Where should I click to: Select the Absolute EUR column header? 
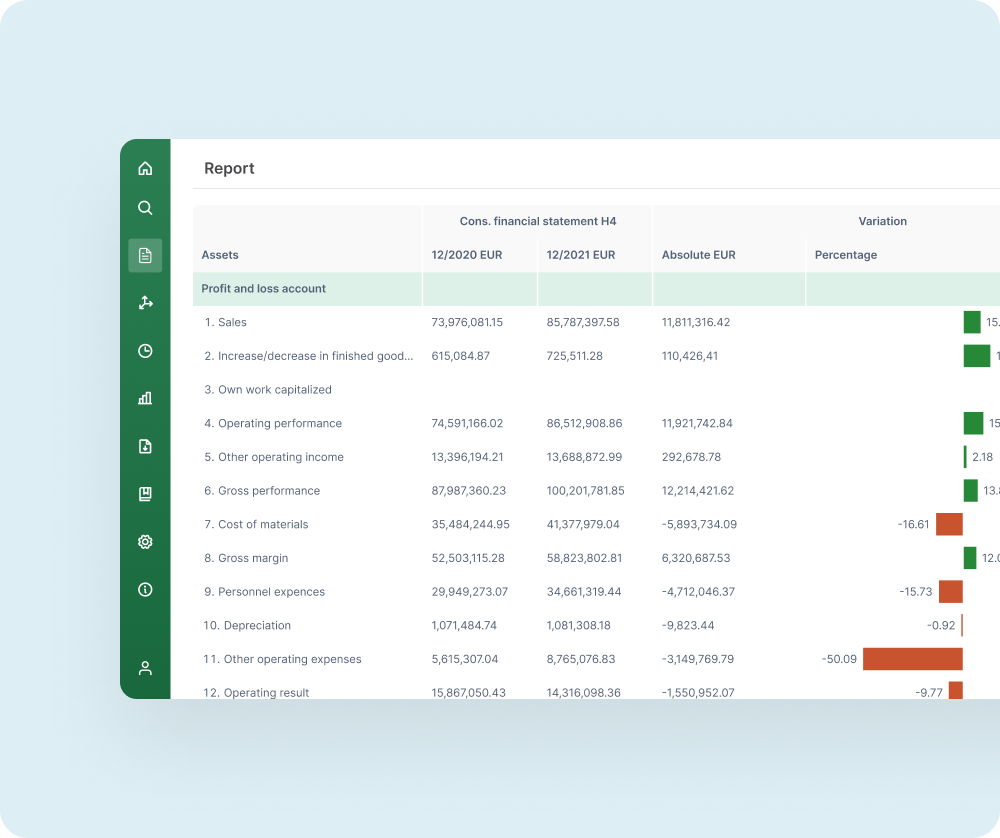(698, 255)
